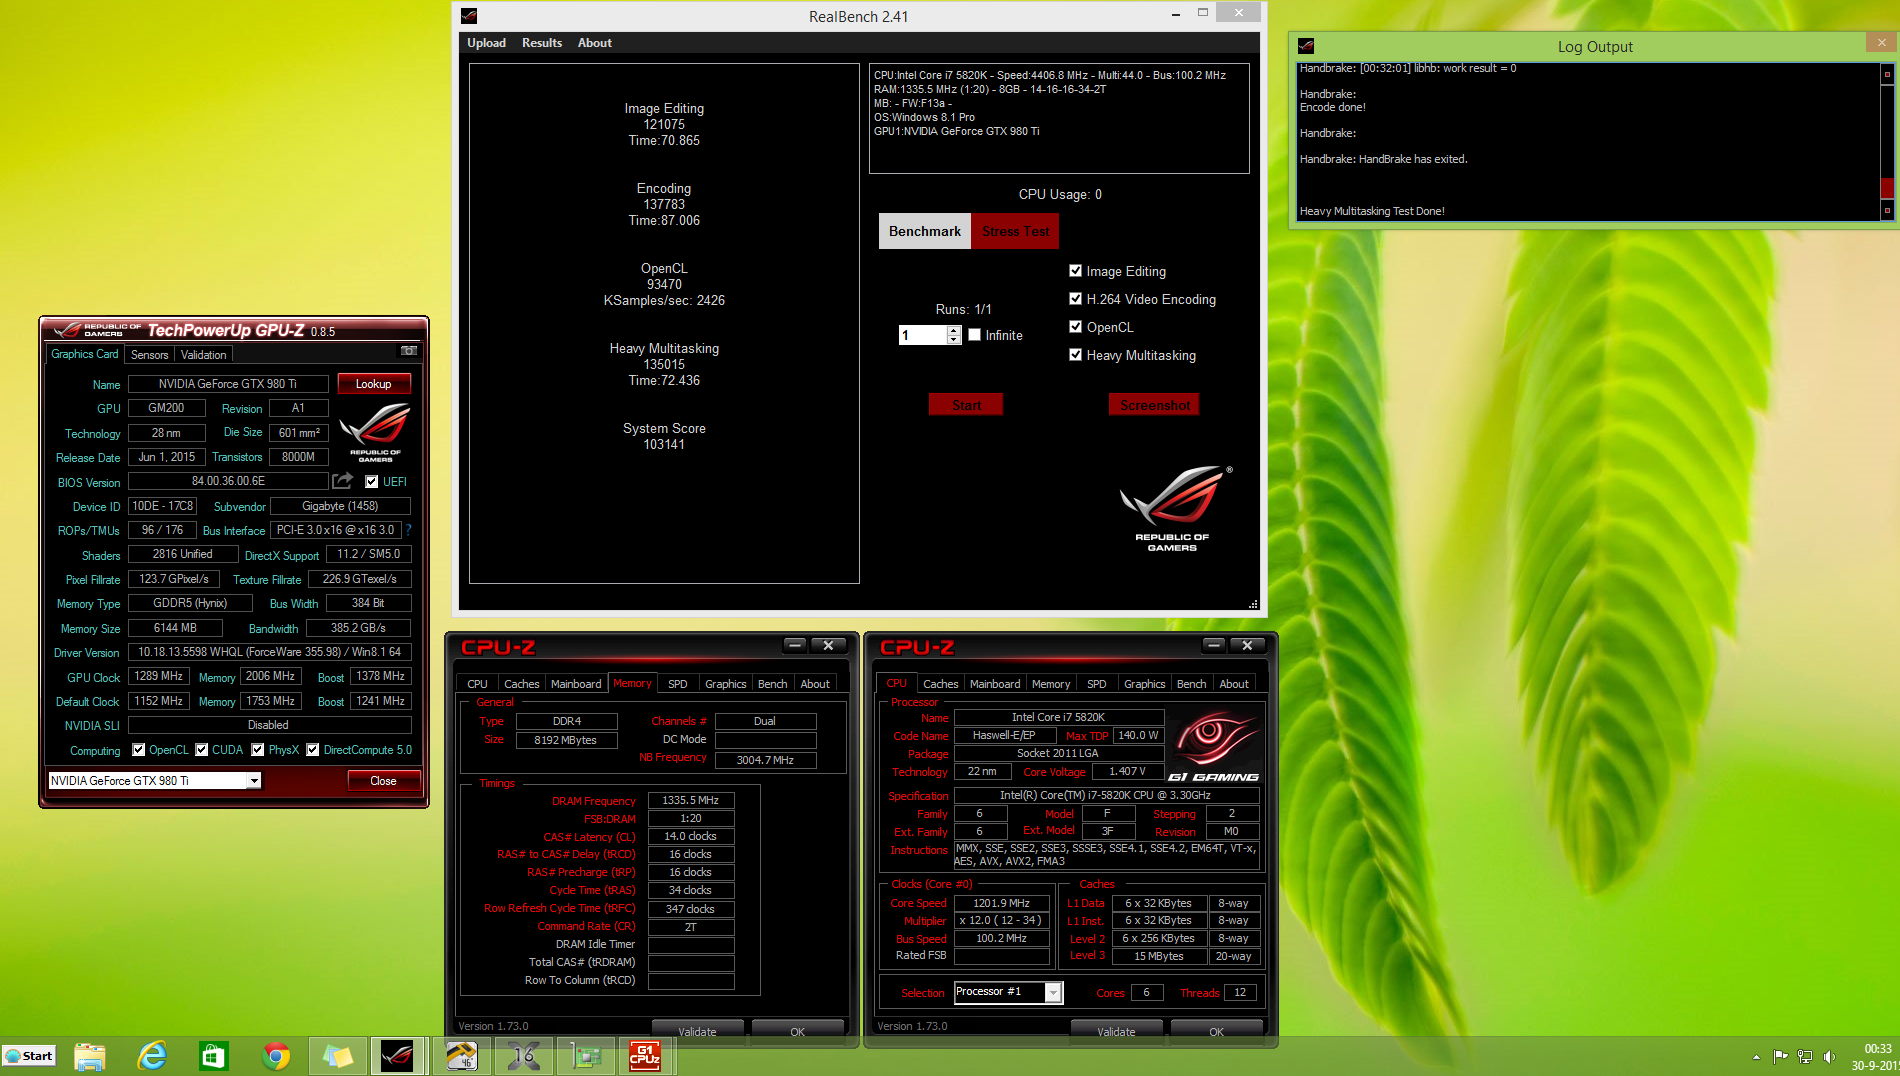Click the red Log Output scrollbar thumb
The width and height of the screenshot is (1900, 1076).
pos(1887,187)
